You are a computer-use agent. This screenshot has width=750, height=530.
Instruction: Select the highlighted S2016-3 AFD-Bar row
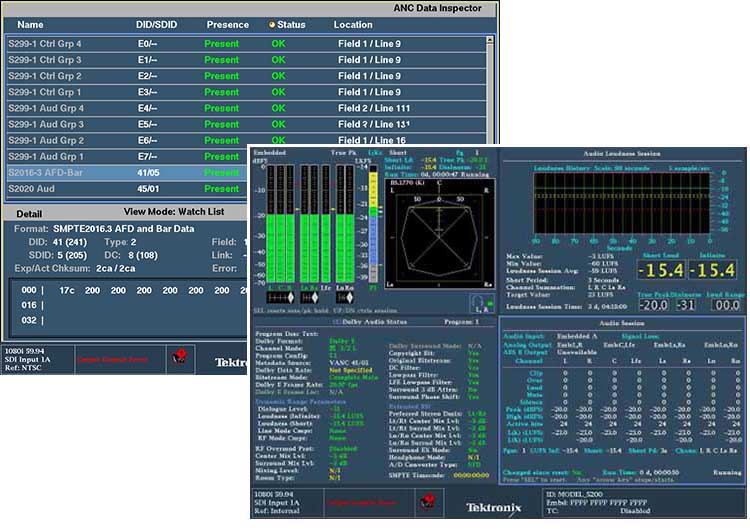128,173
